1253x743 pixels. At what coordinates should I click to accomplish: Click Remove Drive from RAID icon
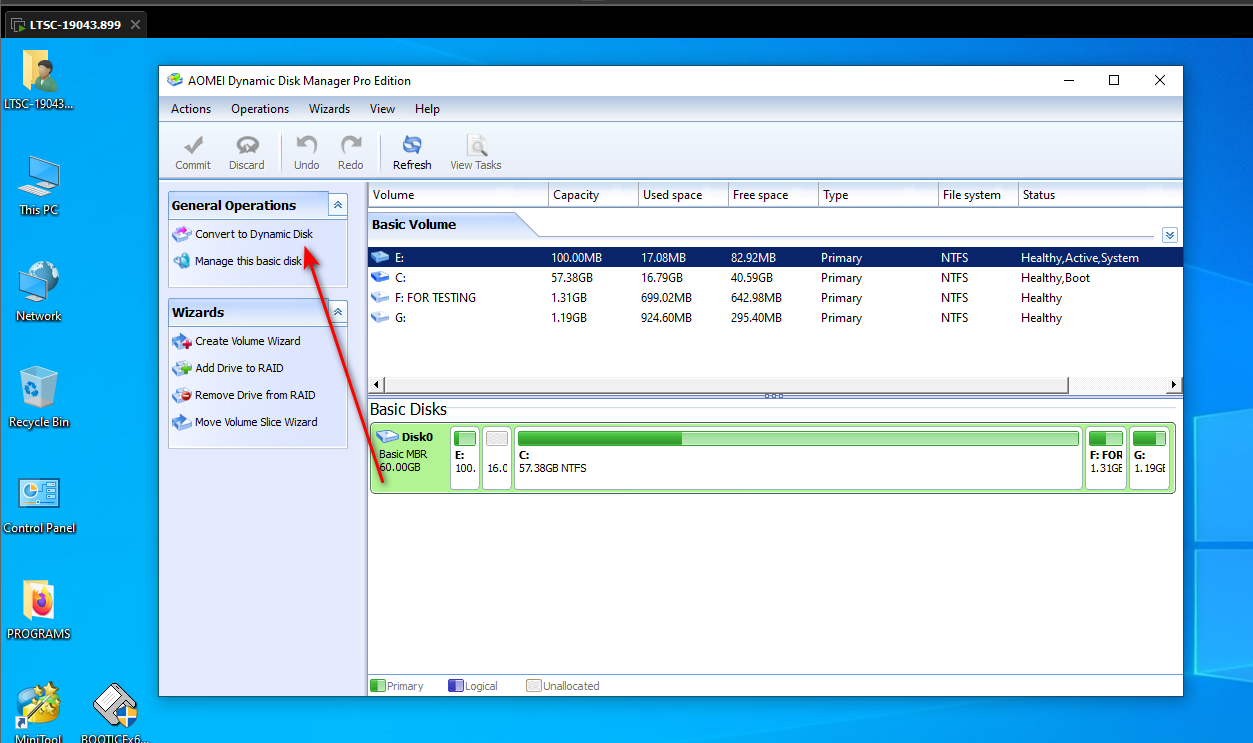tap(181, 395)
